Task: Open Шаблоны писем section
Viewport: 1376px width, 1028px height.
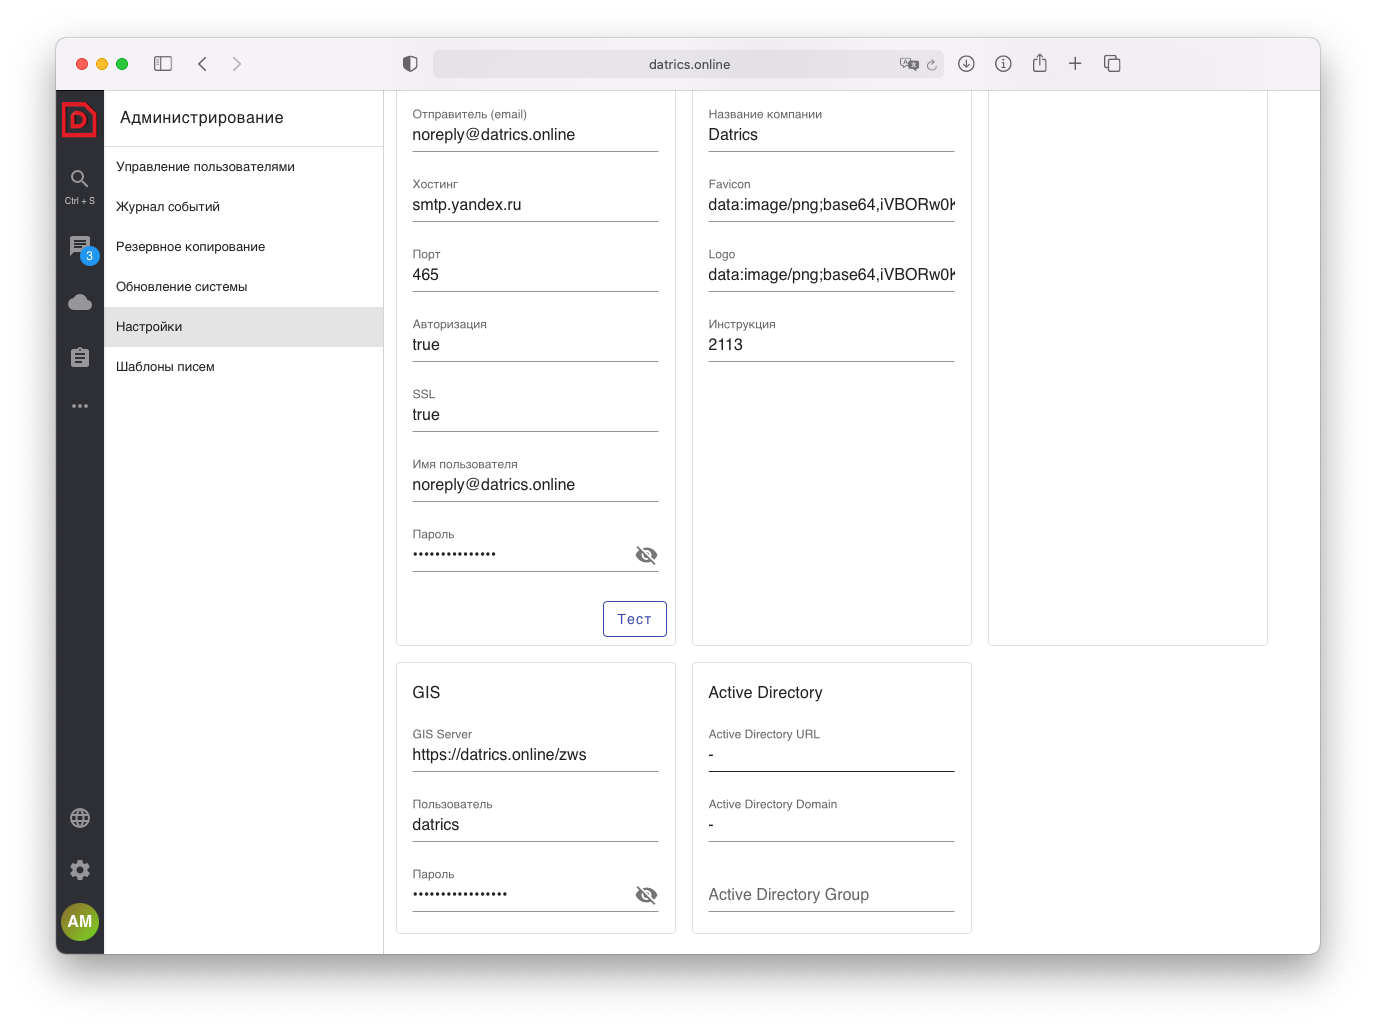Action: 165,367
